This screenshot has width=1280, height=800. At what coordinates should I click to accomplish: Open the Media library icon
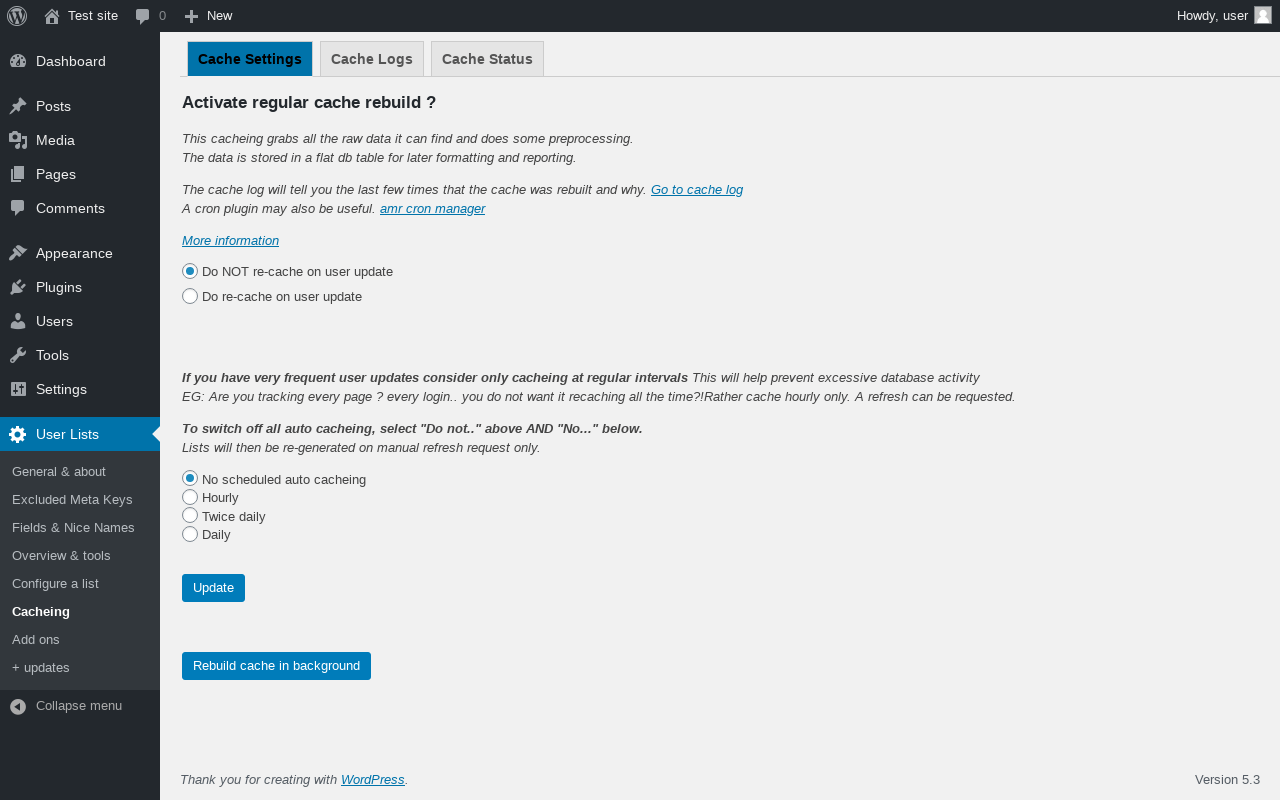(18, 140)
